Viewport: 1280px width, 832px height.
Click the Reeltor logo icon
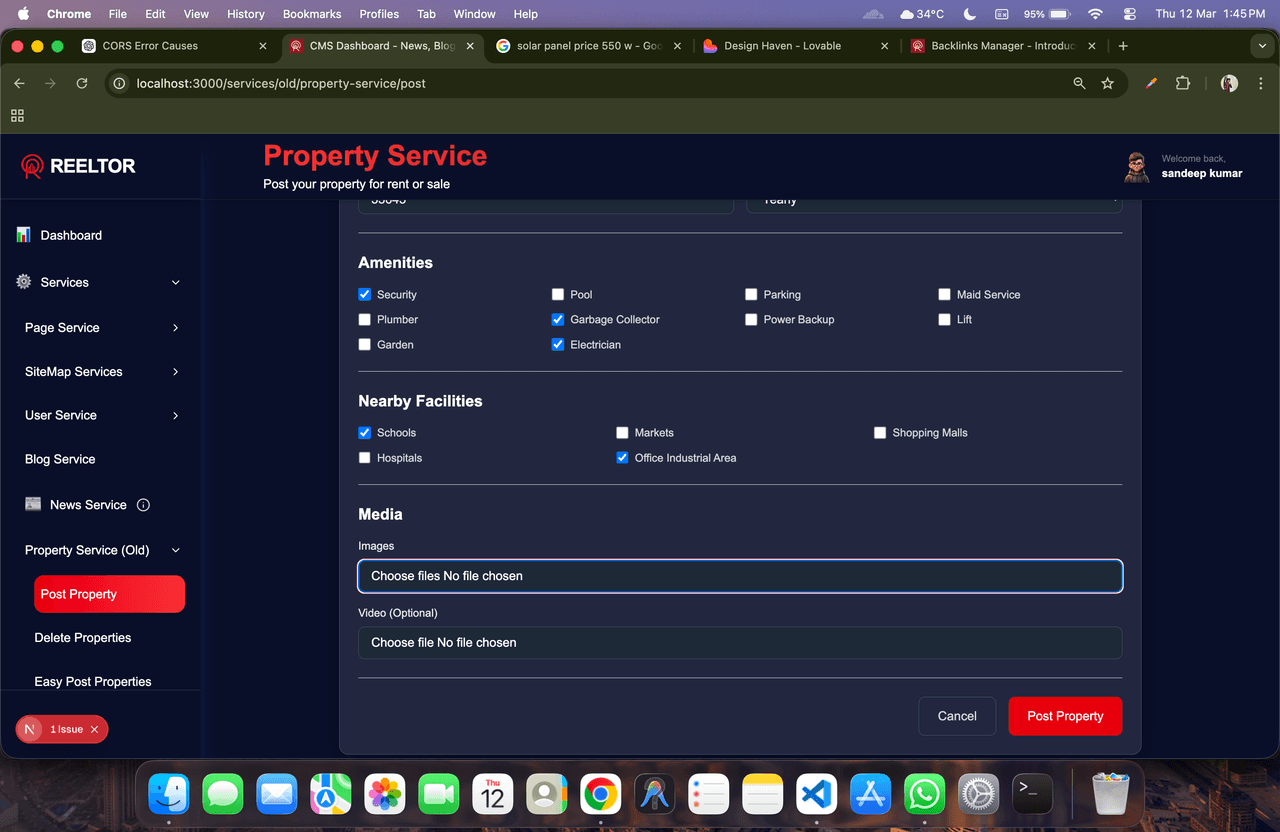32,166
